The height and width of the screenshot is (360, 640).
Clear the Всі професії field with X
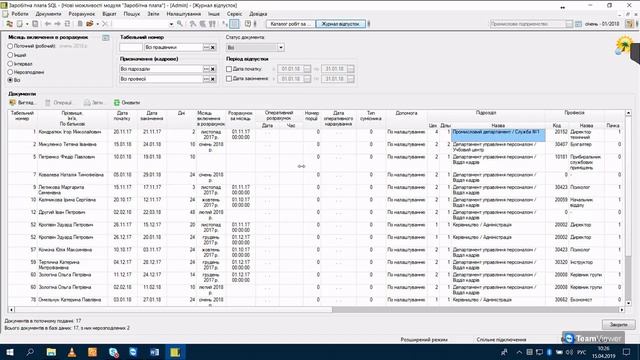[x=213, y=79]
